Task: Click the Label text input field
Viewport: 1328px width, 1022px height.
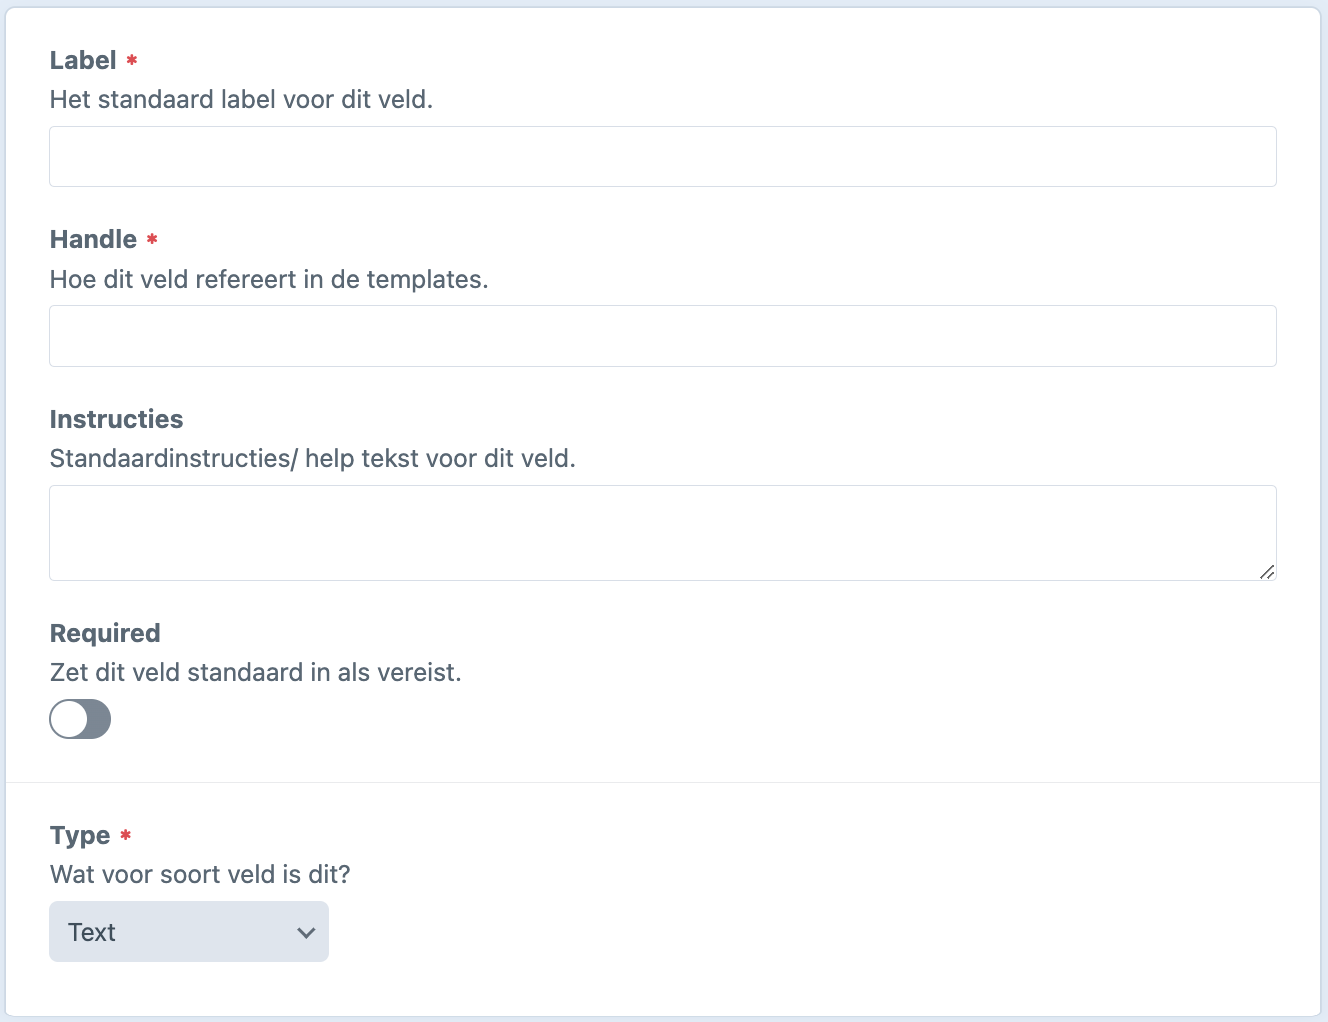Action: pos(662,157)
